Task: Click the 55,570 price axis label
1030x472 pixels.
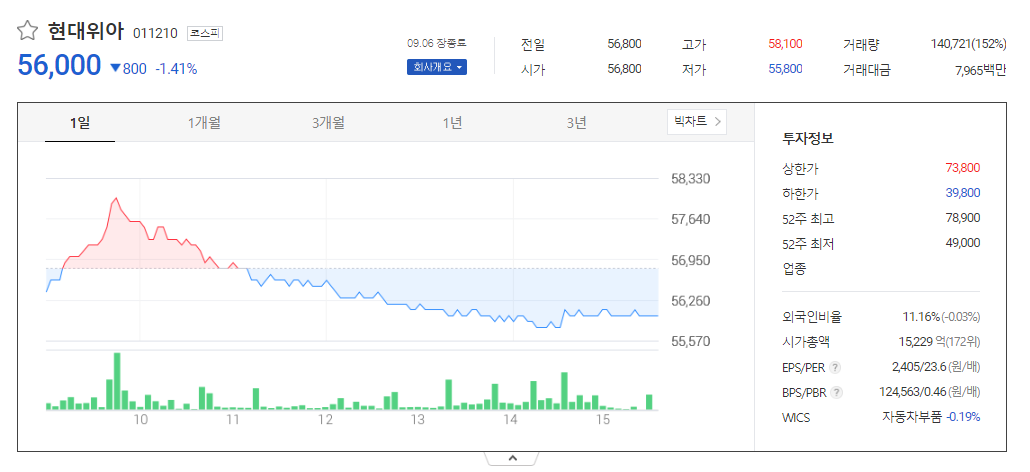Action: [x=691, y=342]
